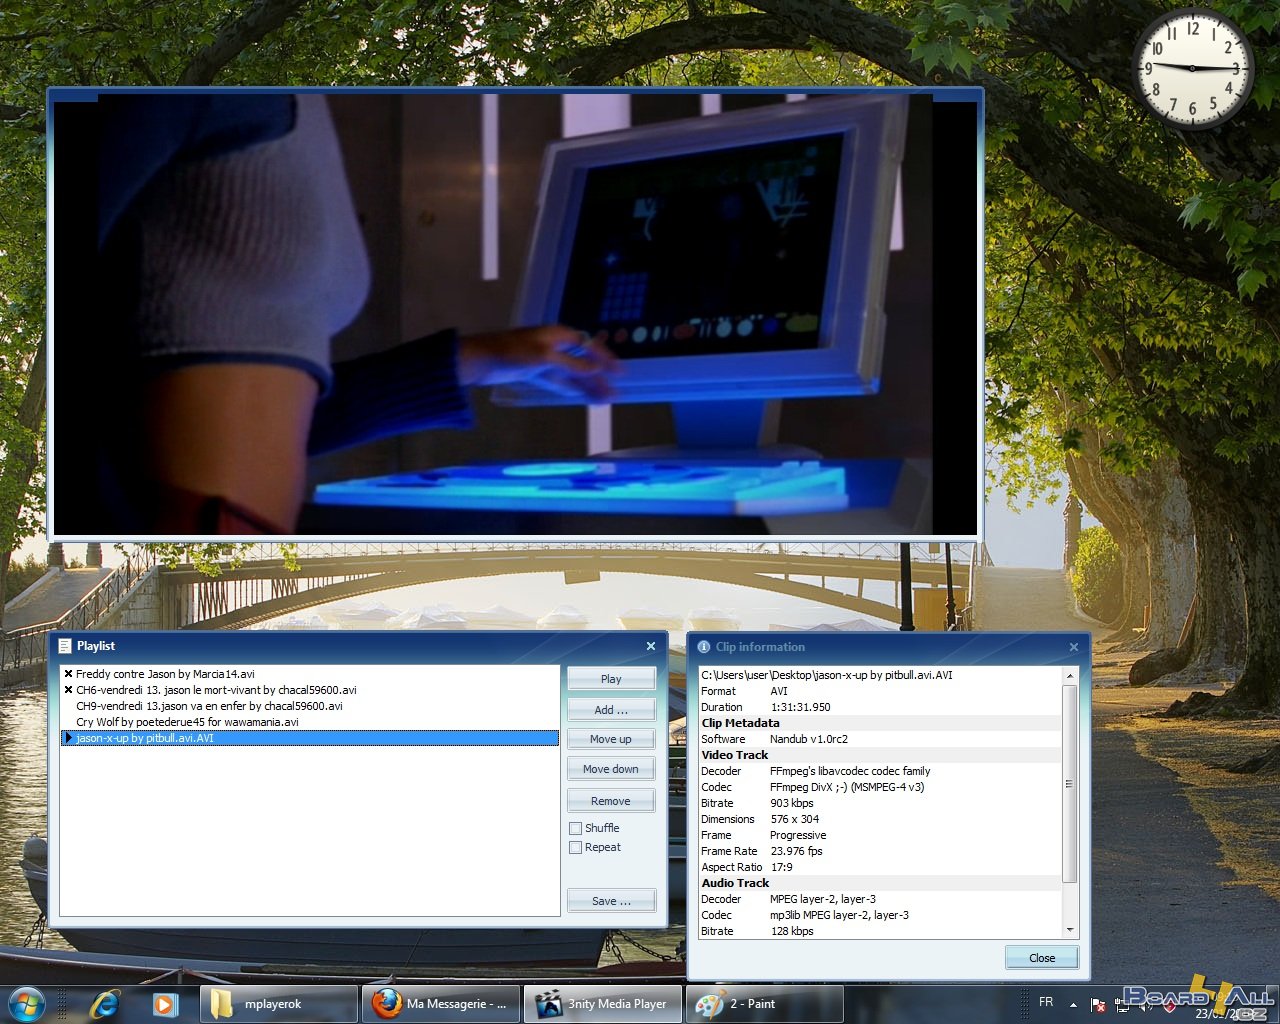
Task: Close the Playlist window via X icon
Action: point(651,646)
